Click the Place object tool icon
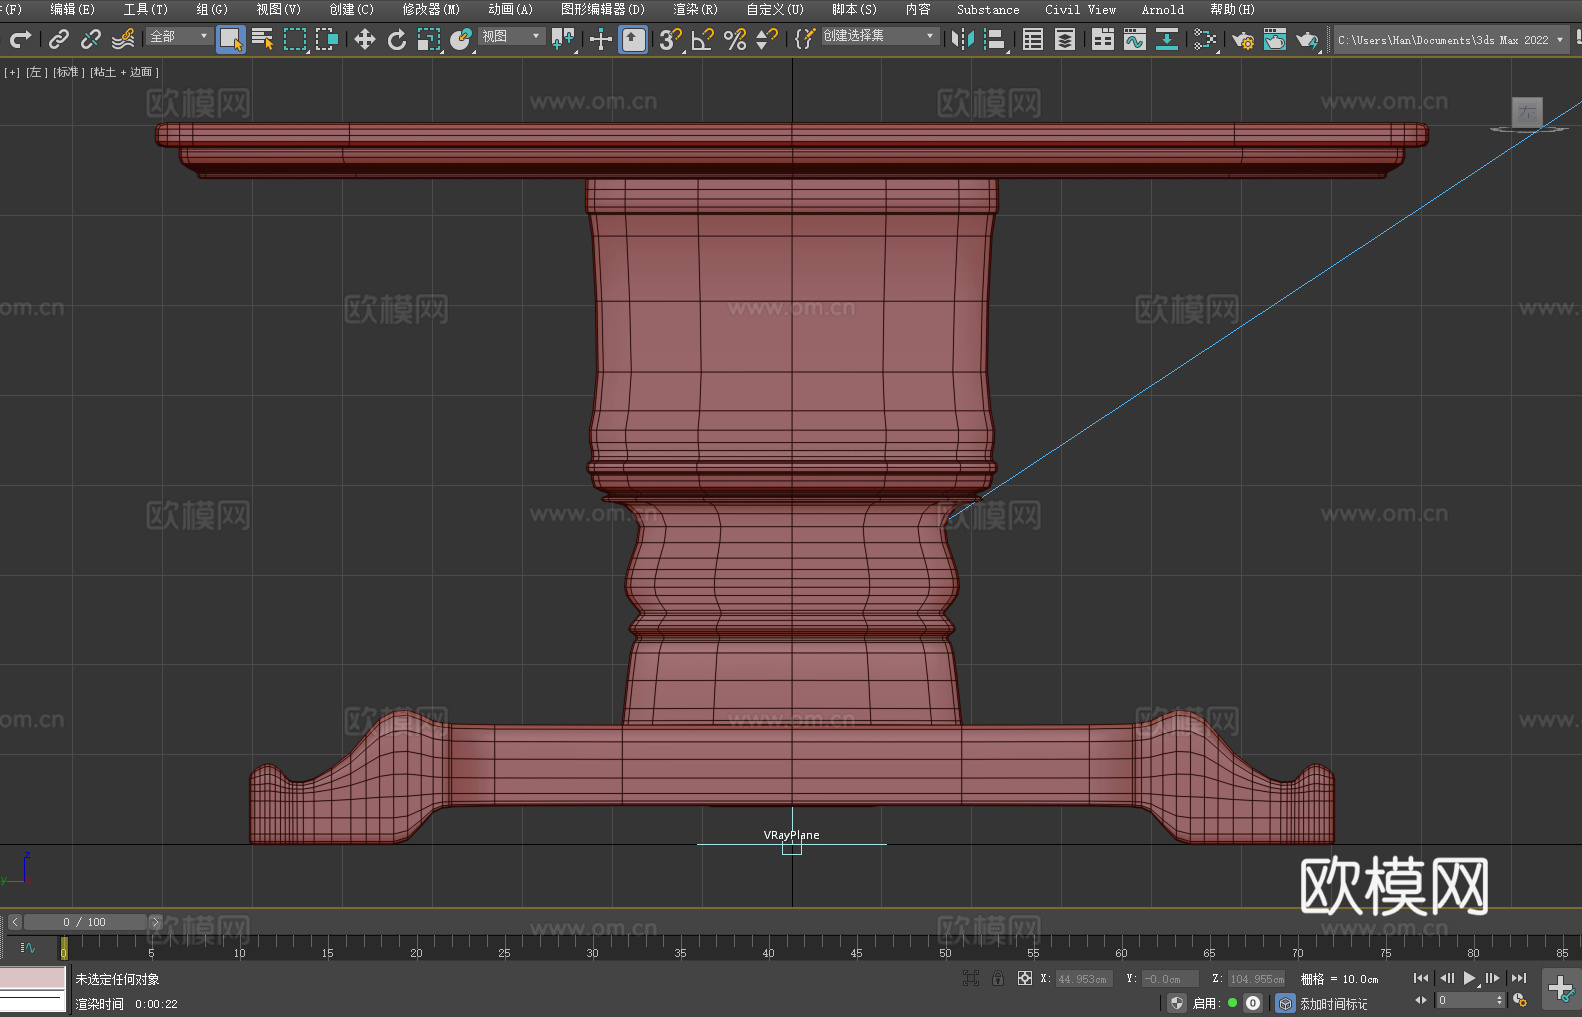Image resolution: width=1582 pixels, height=1017 pixels. pos(461,39)
